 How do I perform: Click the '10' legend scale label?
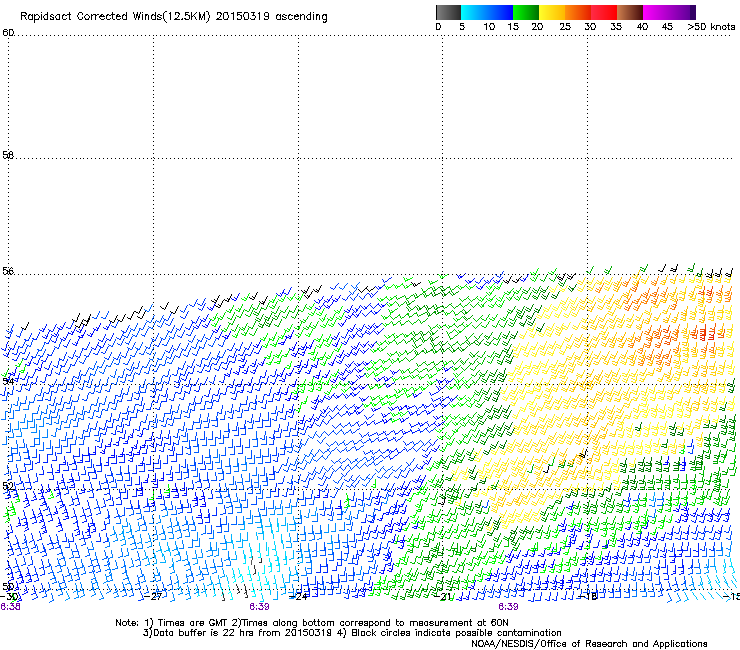pos(489,27)
